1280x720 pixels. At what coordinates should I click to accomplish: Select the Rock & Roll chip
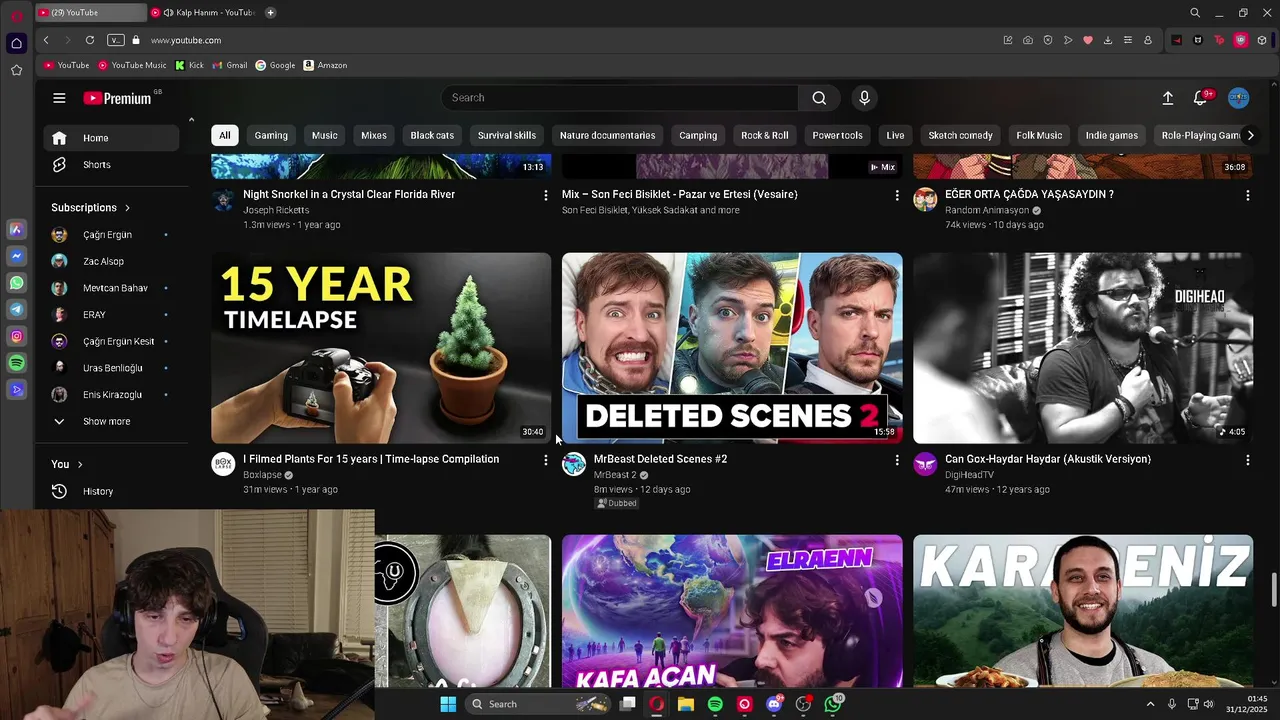pos(765,136)
